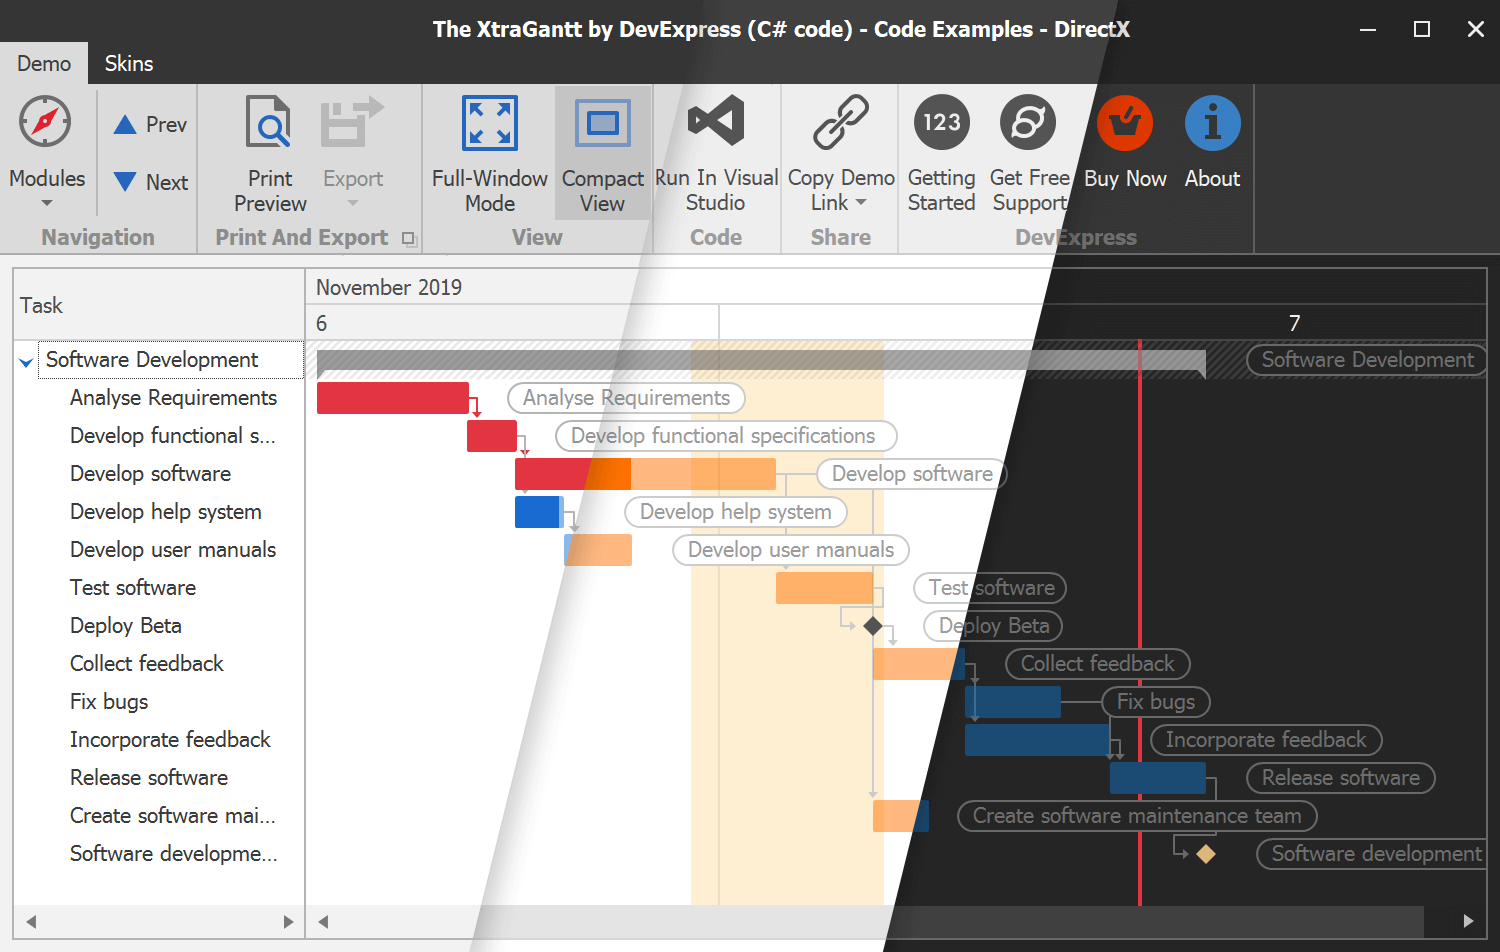This screenshot has height=952, width=1500.
Task: Click the Print Preview icon
Action: pyautogui.click(x=269, y=122)
